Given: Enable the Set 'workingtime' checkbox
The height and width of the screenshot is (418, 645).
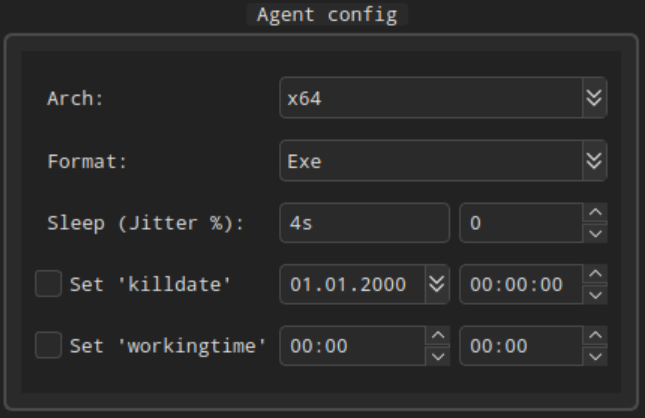Looking at the screenshot, I should [x=49, y=345].
